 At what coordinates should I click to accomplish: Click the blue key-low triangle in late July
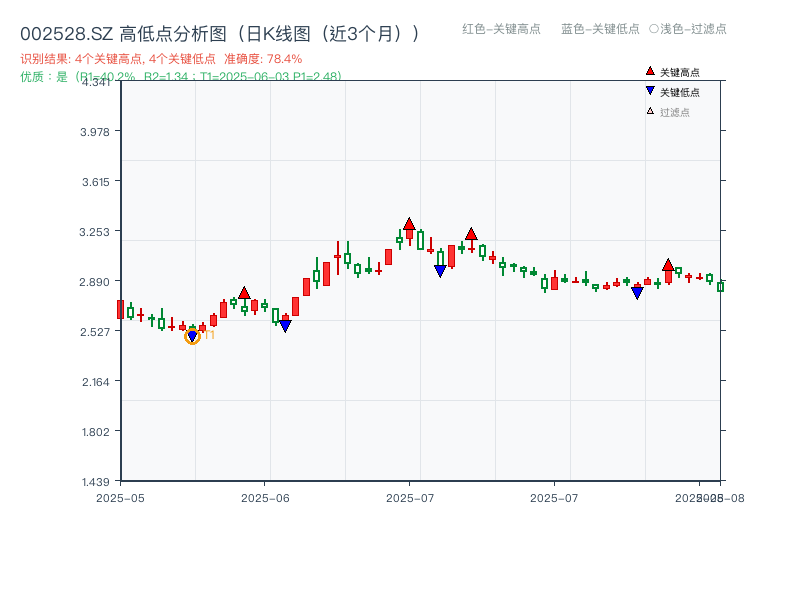point(637,291)
